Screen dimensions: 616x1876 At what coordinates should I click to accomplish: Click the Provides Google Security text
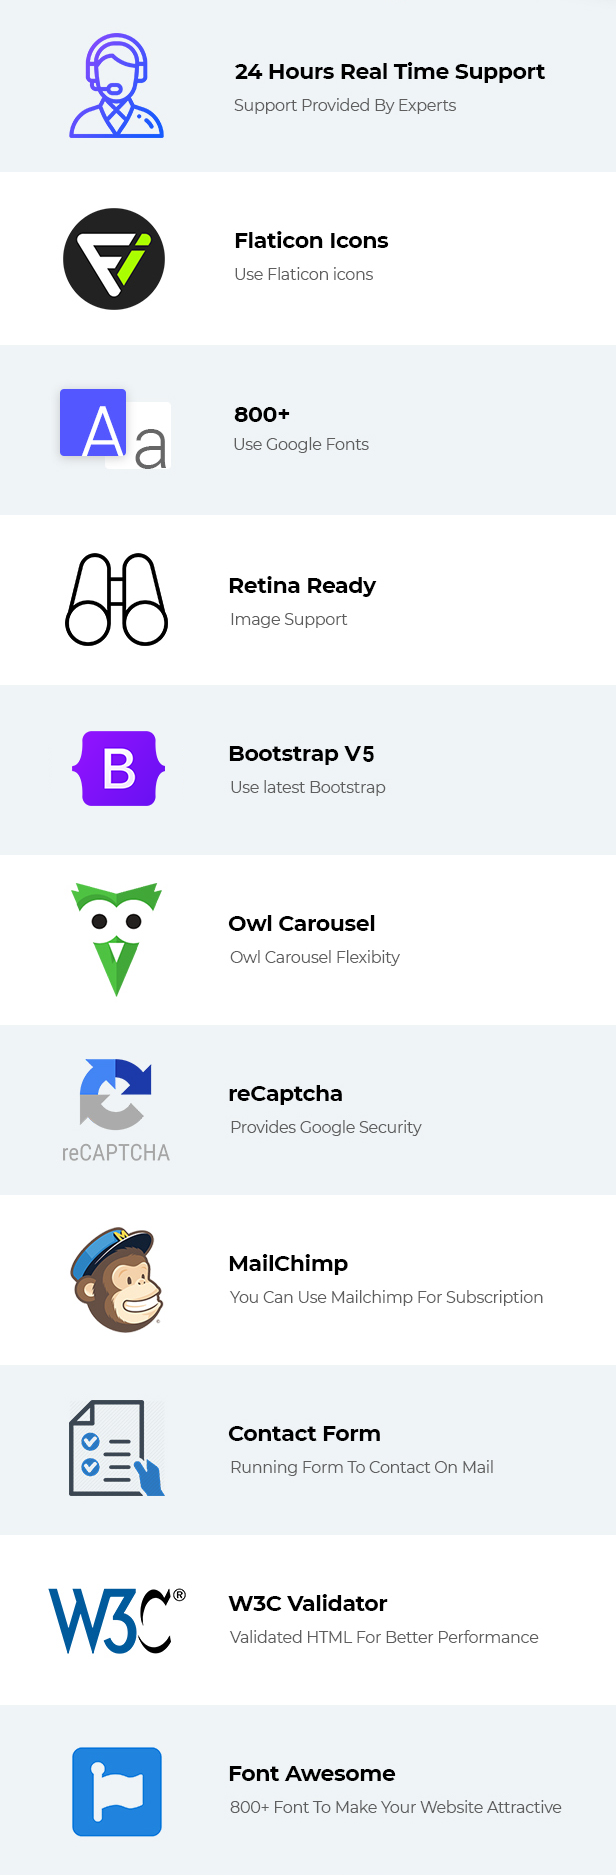tap(326, 1127)
